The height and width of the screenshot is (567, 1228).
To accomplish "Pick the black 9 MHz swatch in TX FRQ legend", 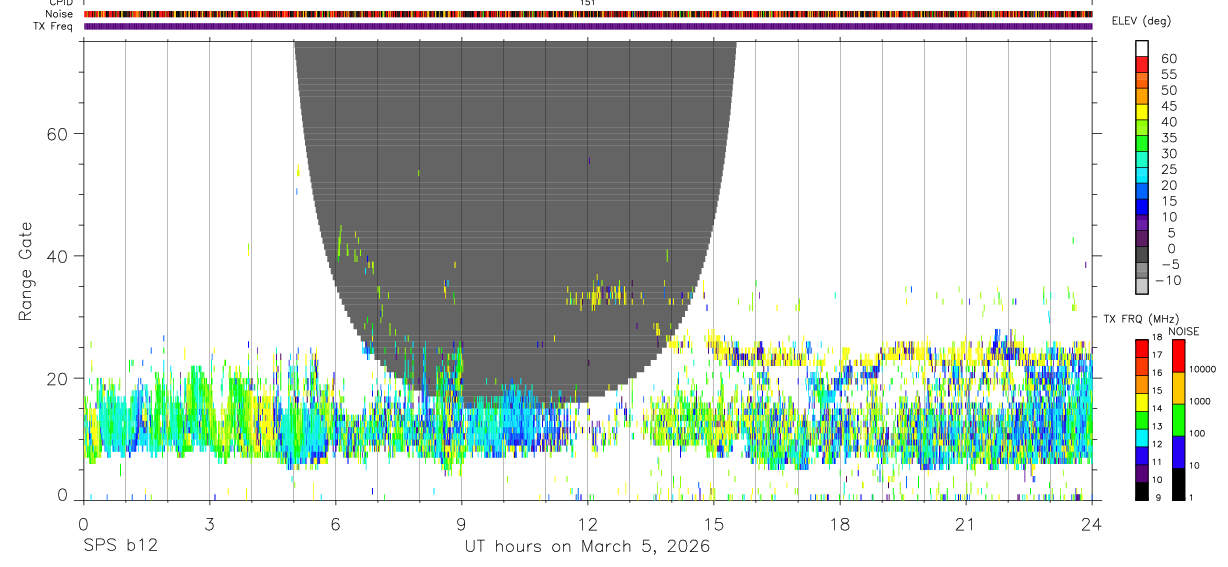I will tap(1142, 491).
